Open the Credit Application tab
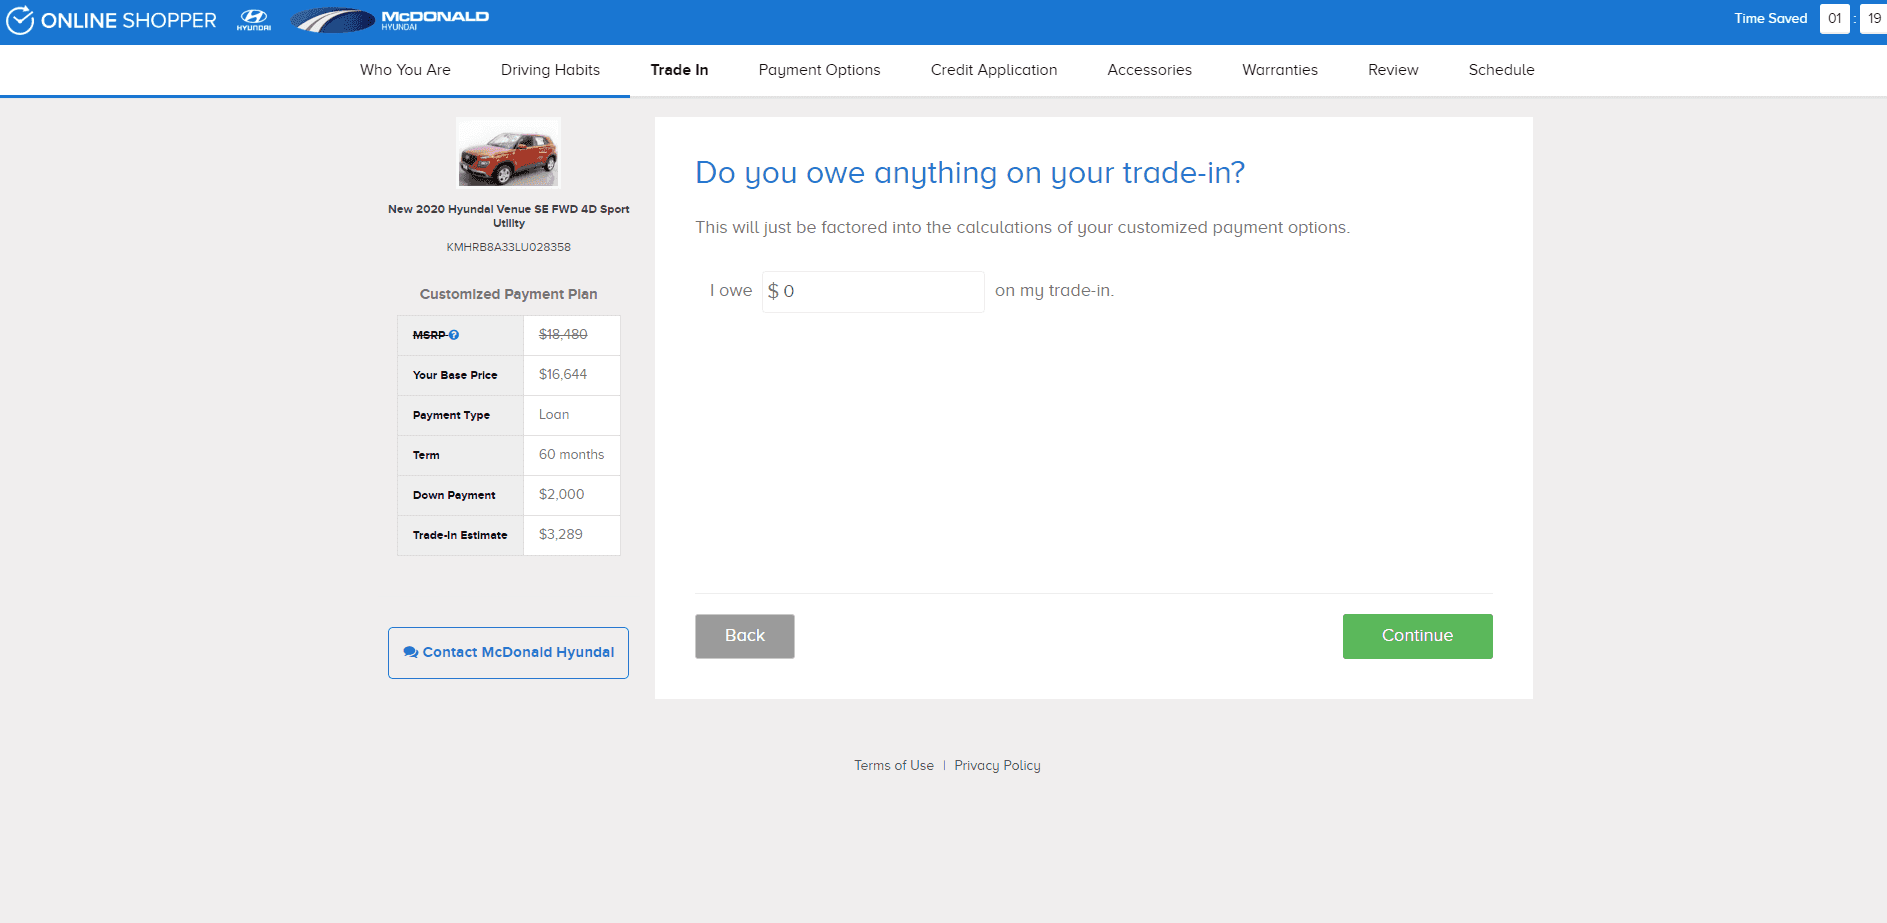Image resolution: width=1887 pixels, height=923 pixels. point(994,70)
